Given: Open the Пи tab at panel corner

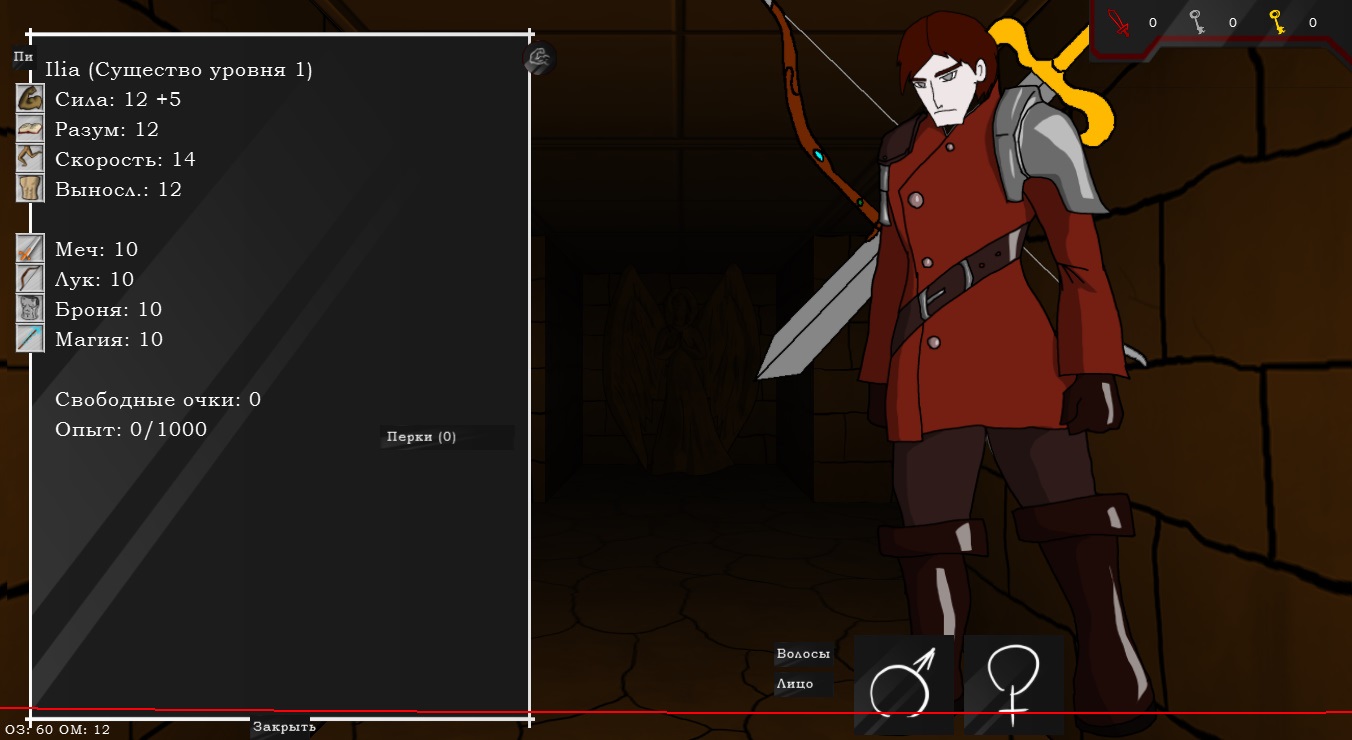Looking at the screenshot, I should tap(23, 57).
